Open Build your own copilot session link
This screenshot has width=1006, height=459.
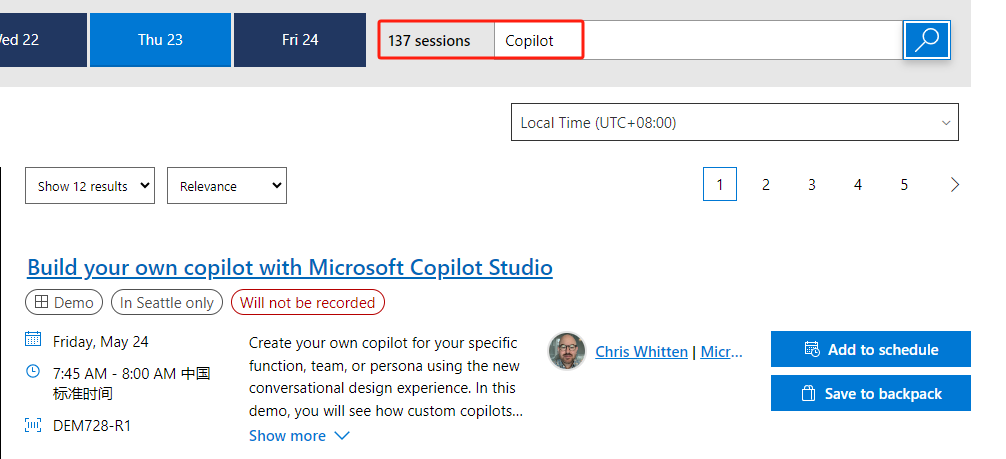click(290, 267)
